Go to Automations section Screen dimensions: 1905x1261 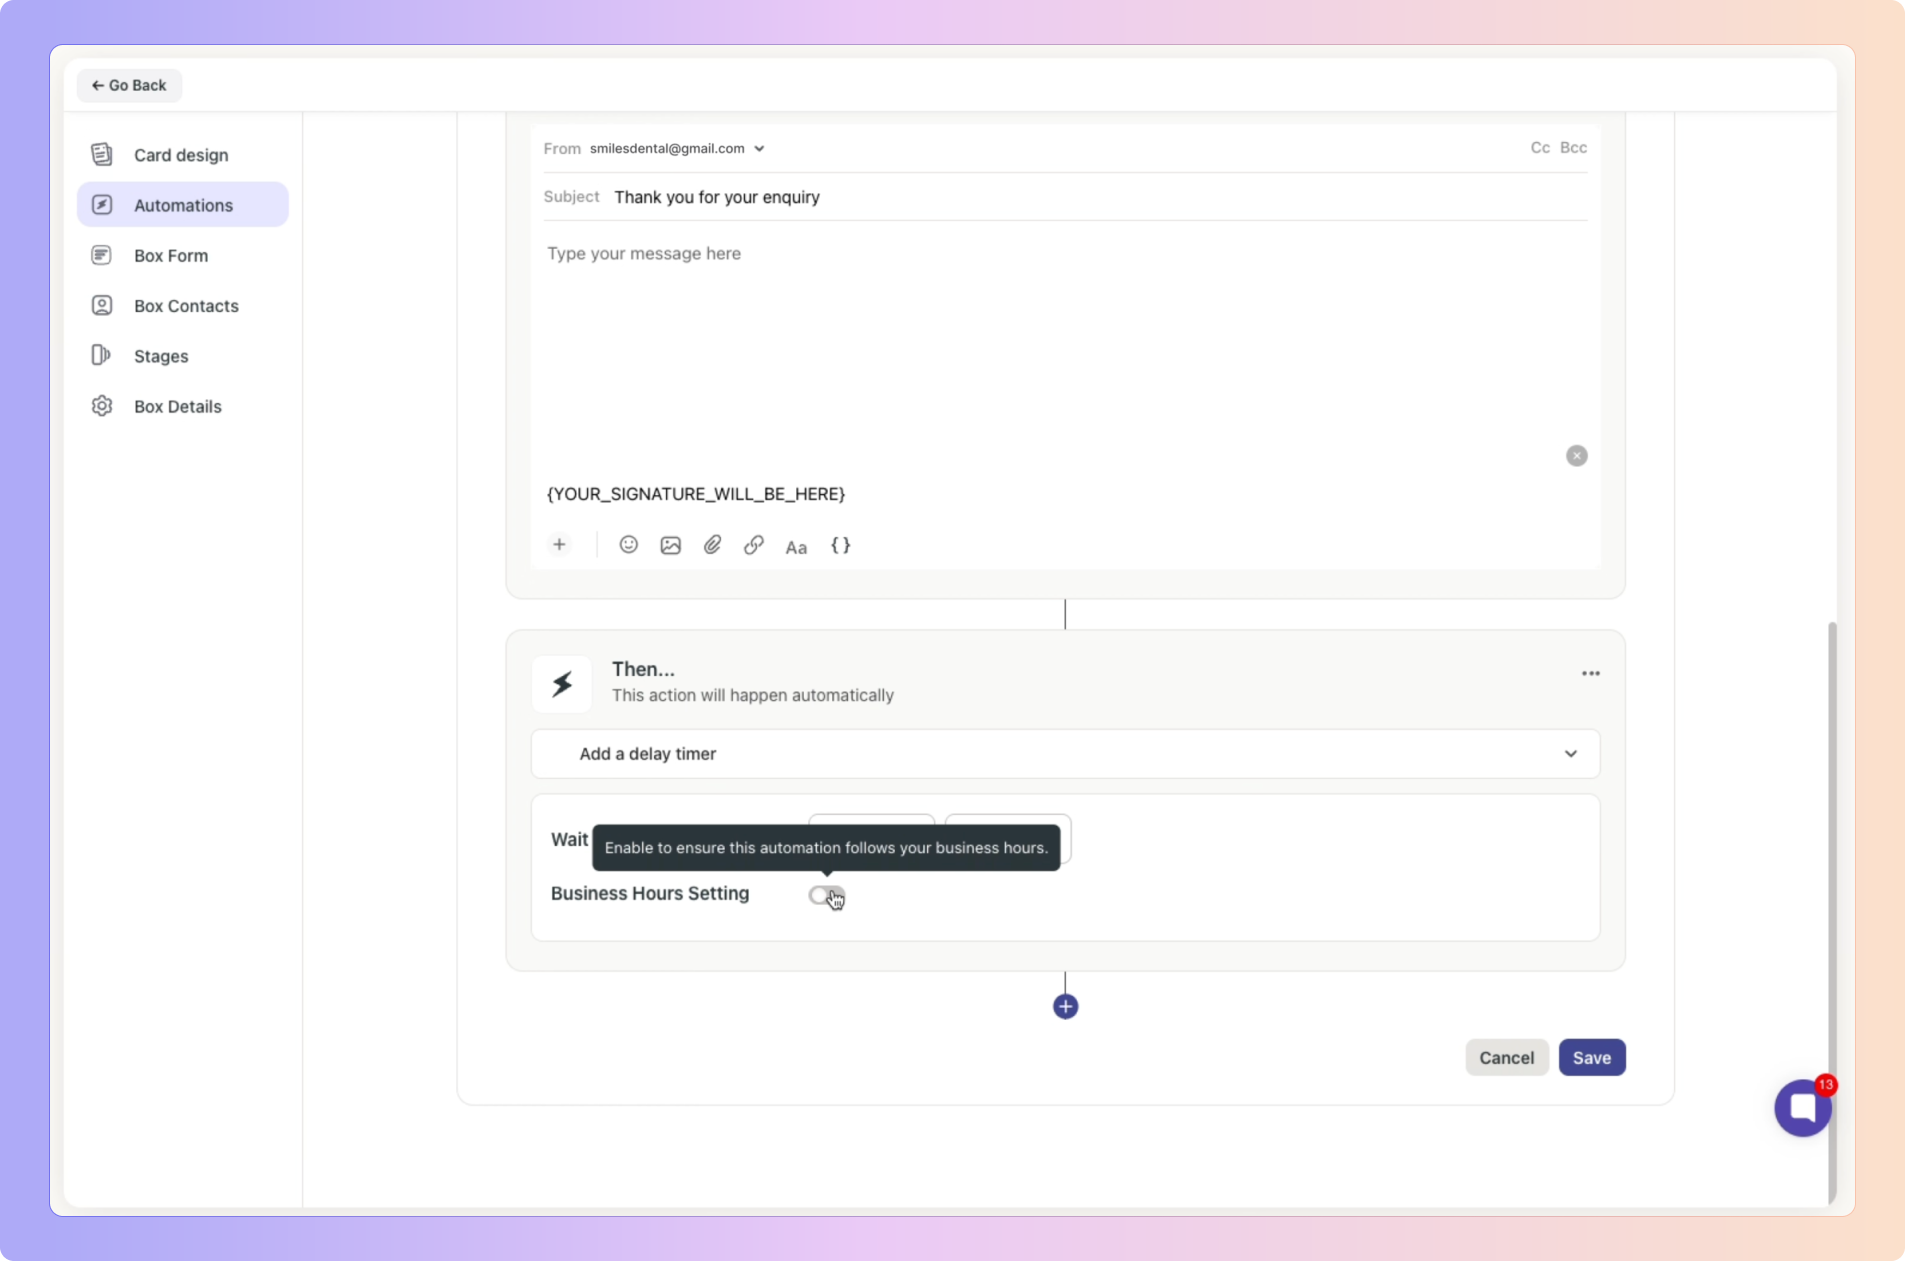[x=183, y=205]
